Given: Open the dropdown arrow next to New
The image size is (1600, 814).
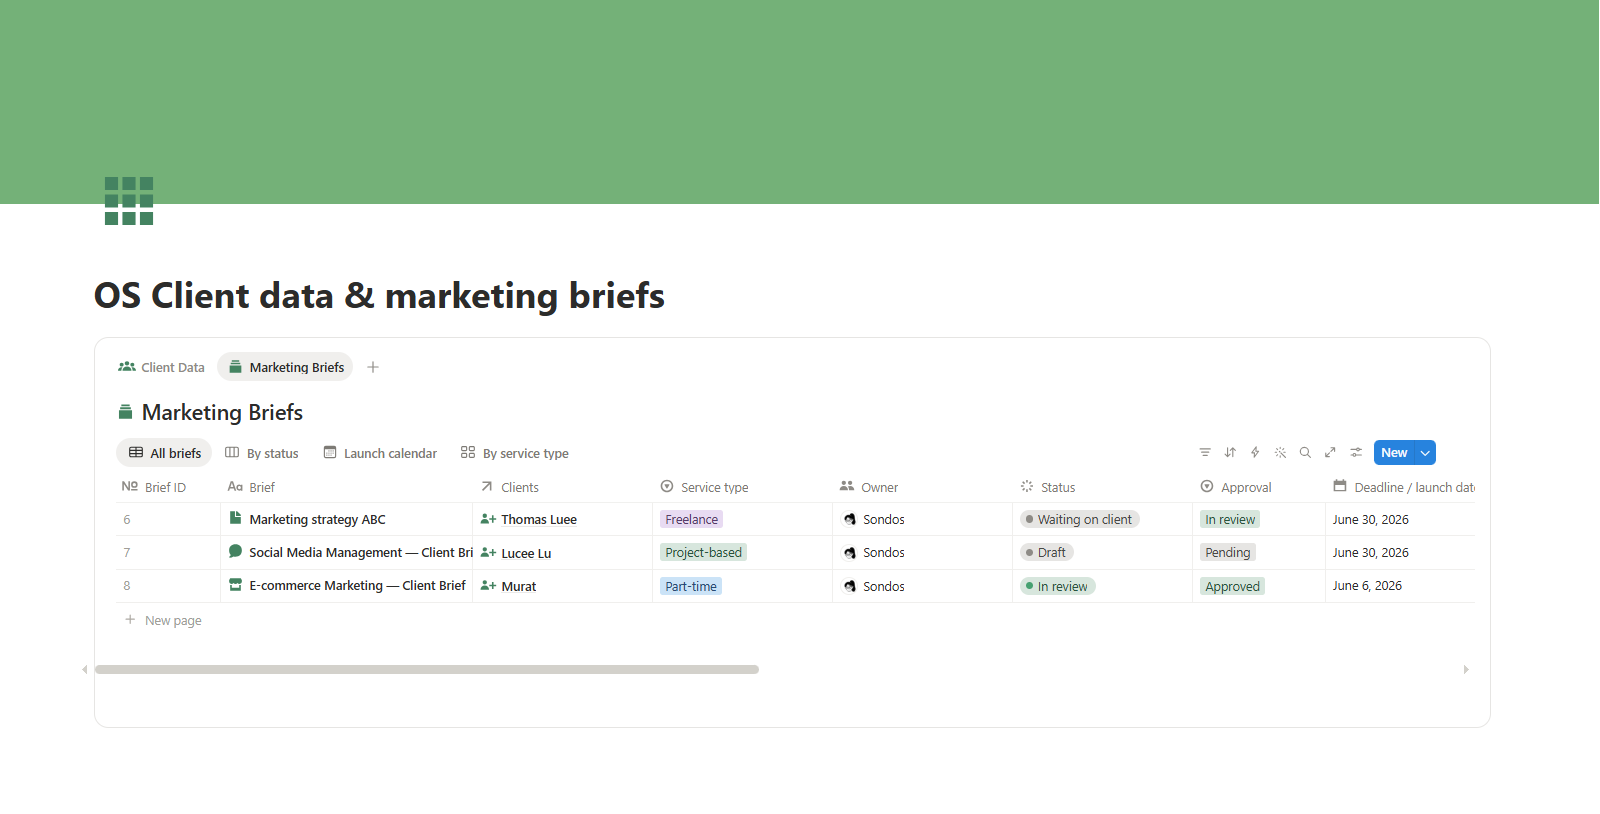Looking at the screenshot, I should coord(1425,453).
